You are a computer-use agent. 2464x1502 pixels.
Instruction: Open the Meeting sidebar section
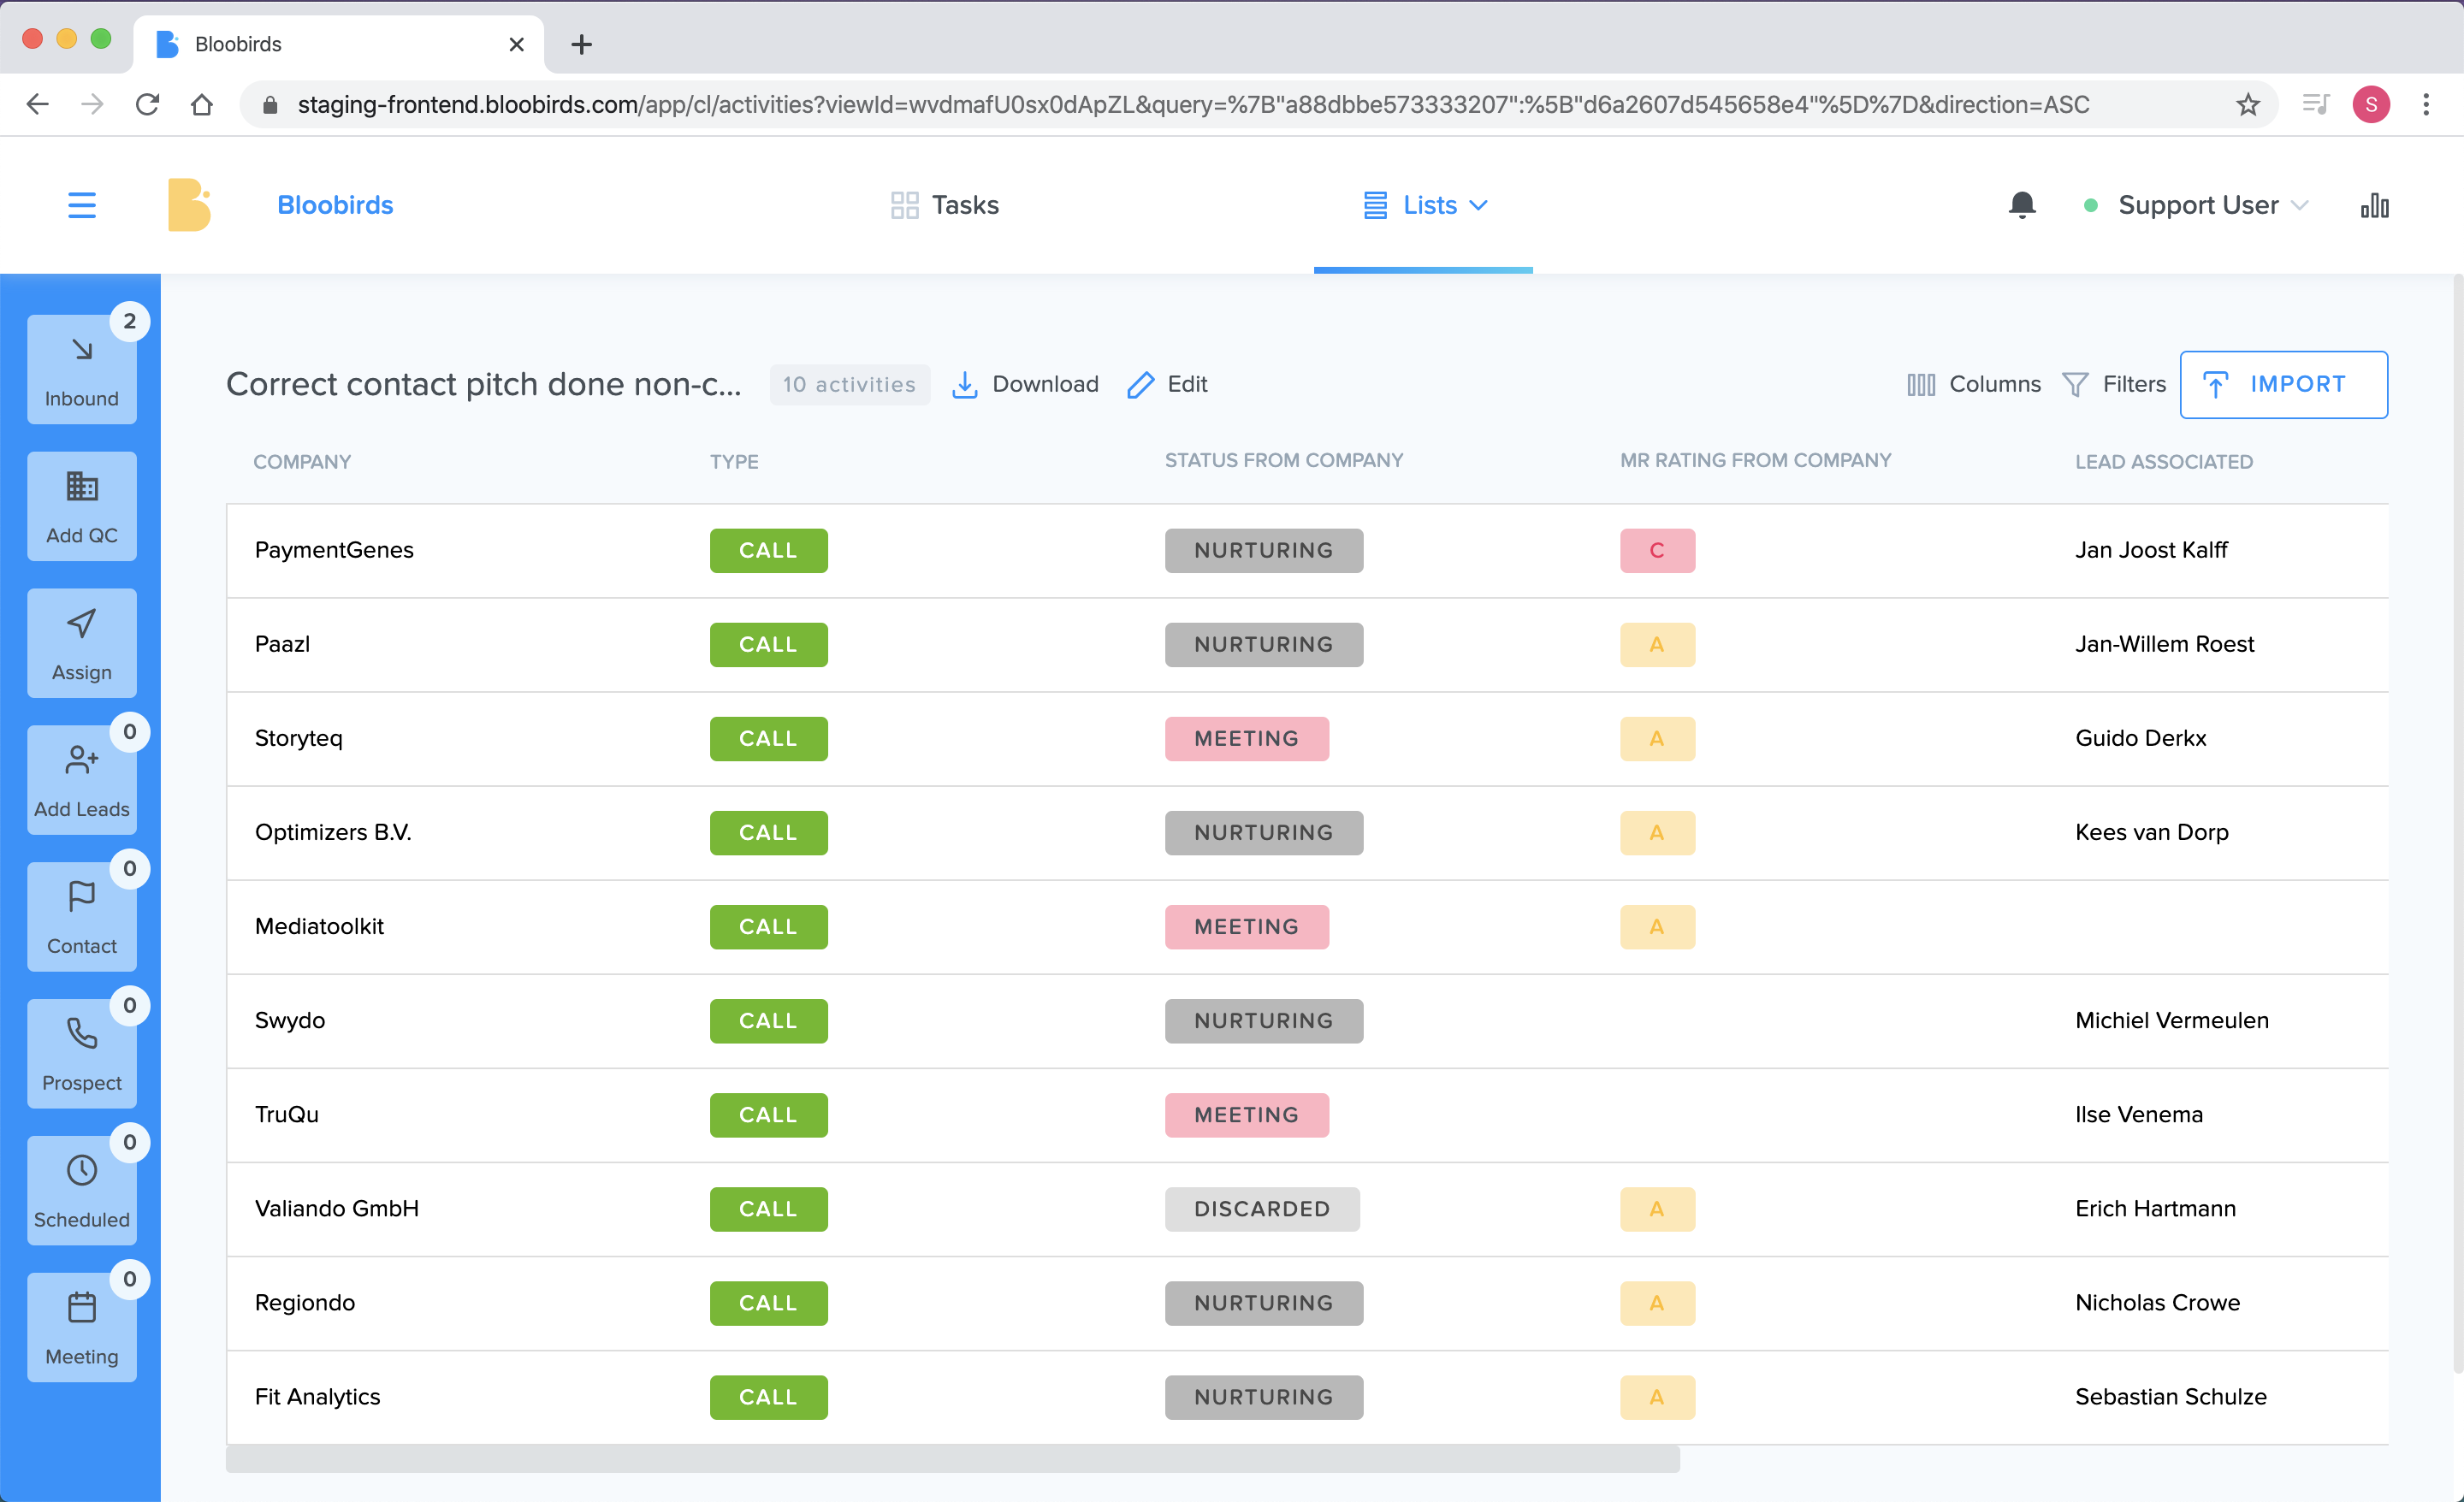click(x=82, y=1328)
